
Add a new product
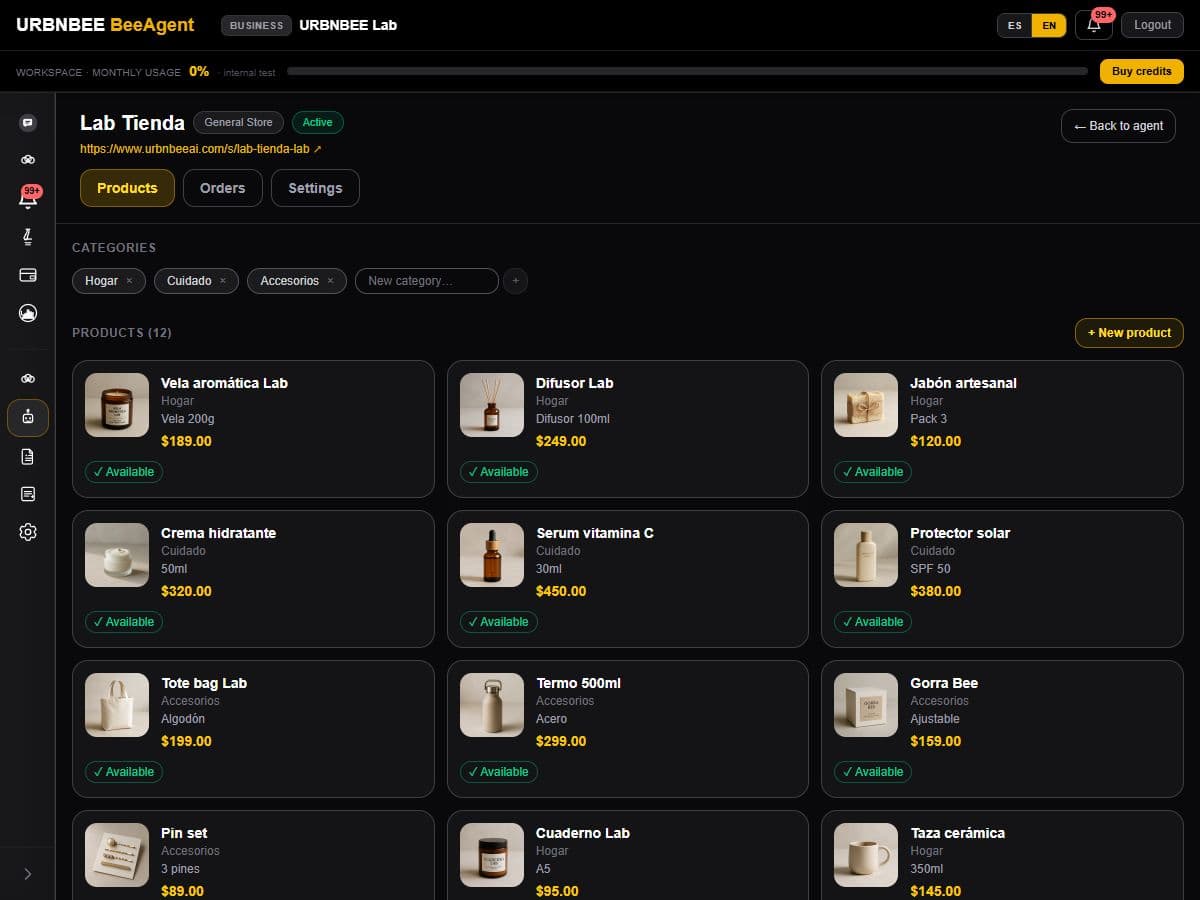coord(1129,333)
